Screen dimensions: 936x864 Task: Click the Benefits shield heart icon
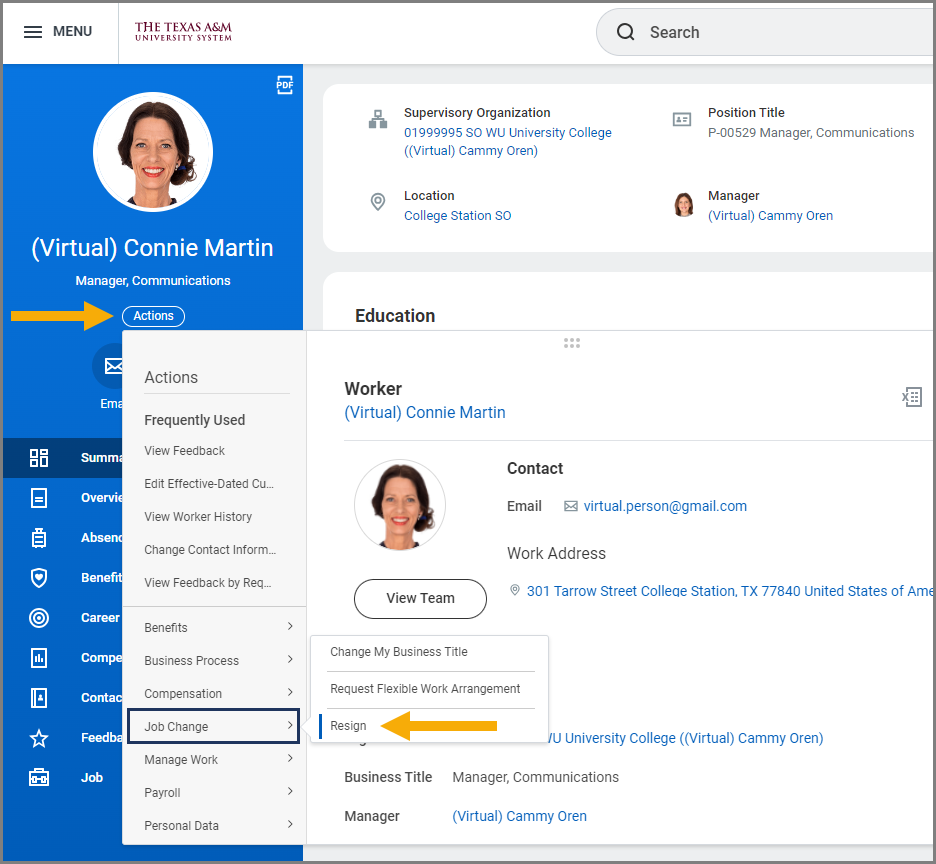coord(39,577)
